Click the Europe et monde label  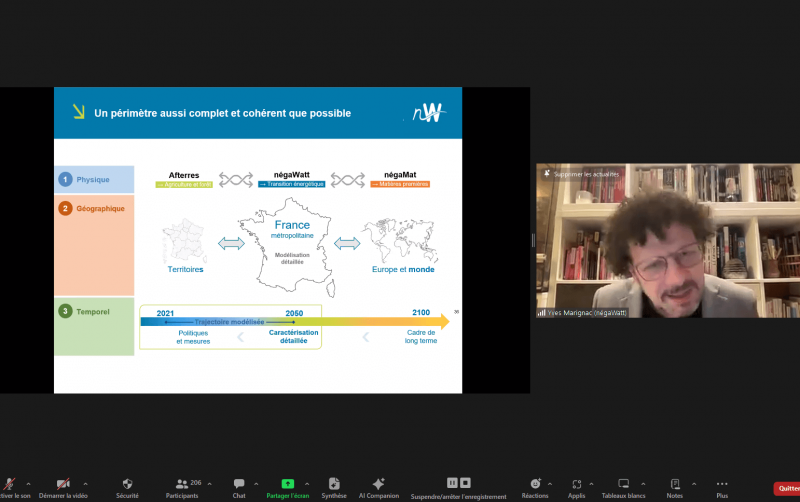point(403,269)
